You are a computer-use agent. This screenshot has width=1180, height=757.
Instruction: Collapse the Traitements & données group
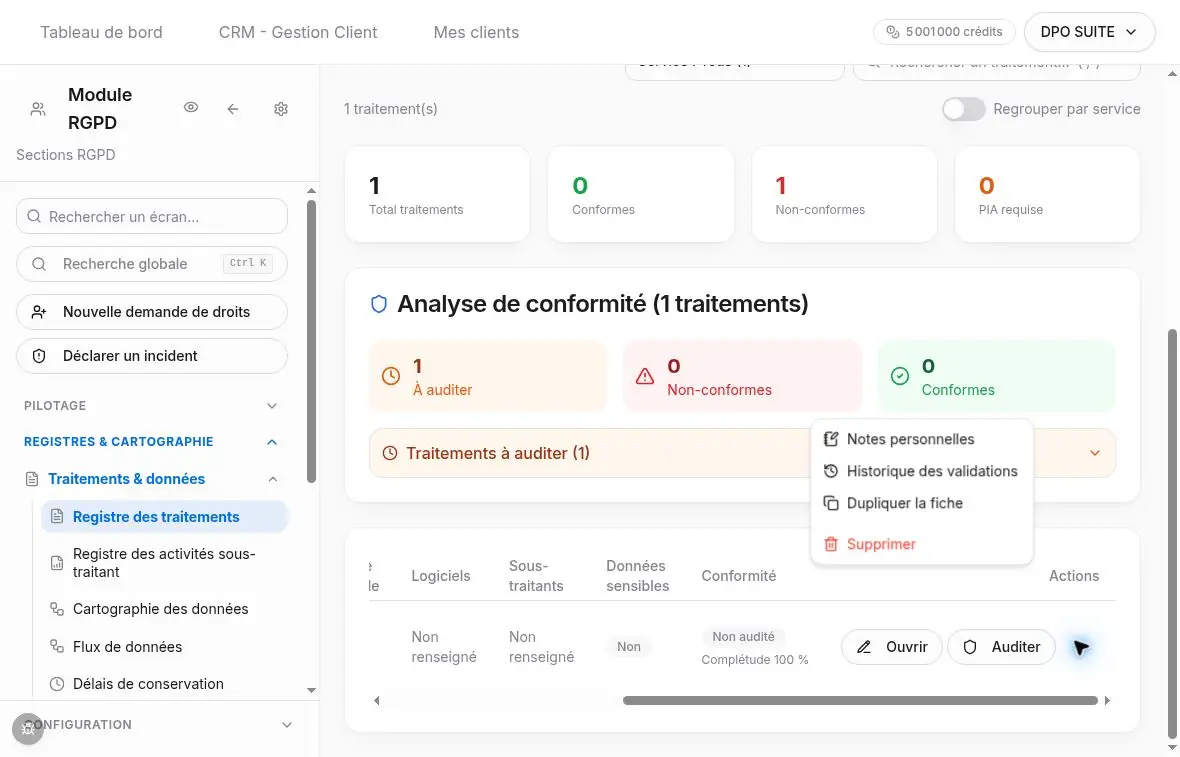[152, 479]
